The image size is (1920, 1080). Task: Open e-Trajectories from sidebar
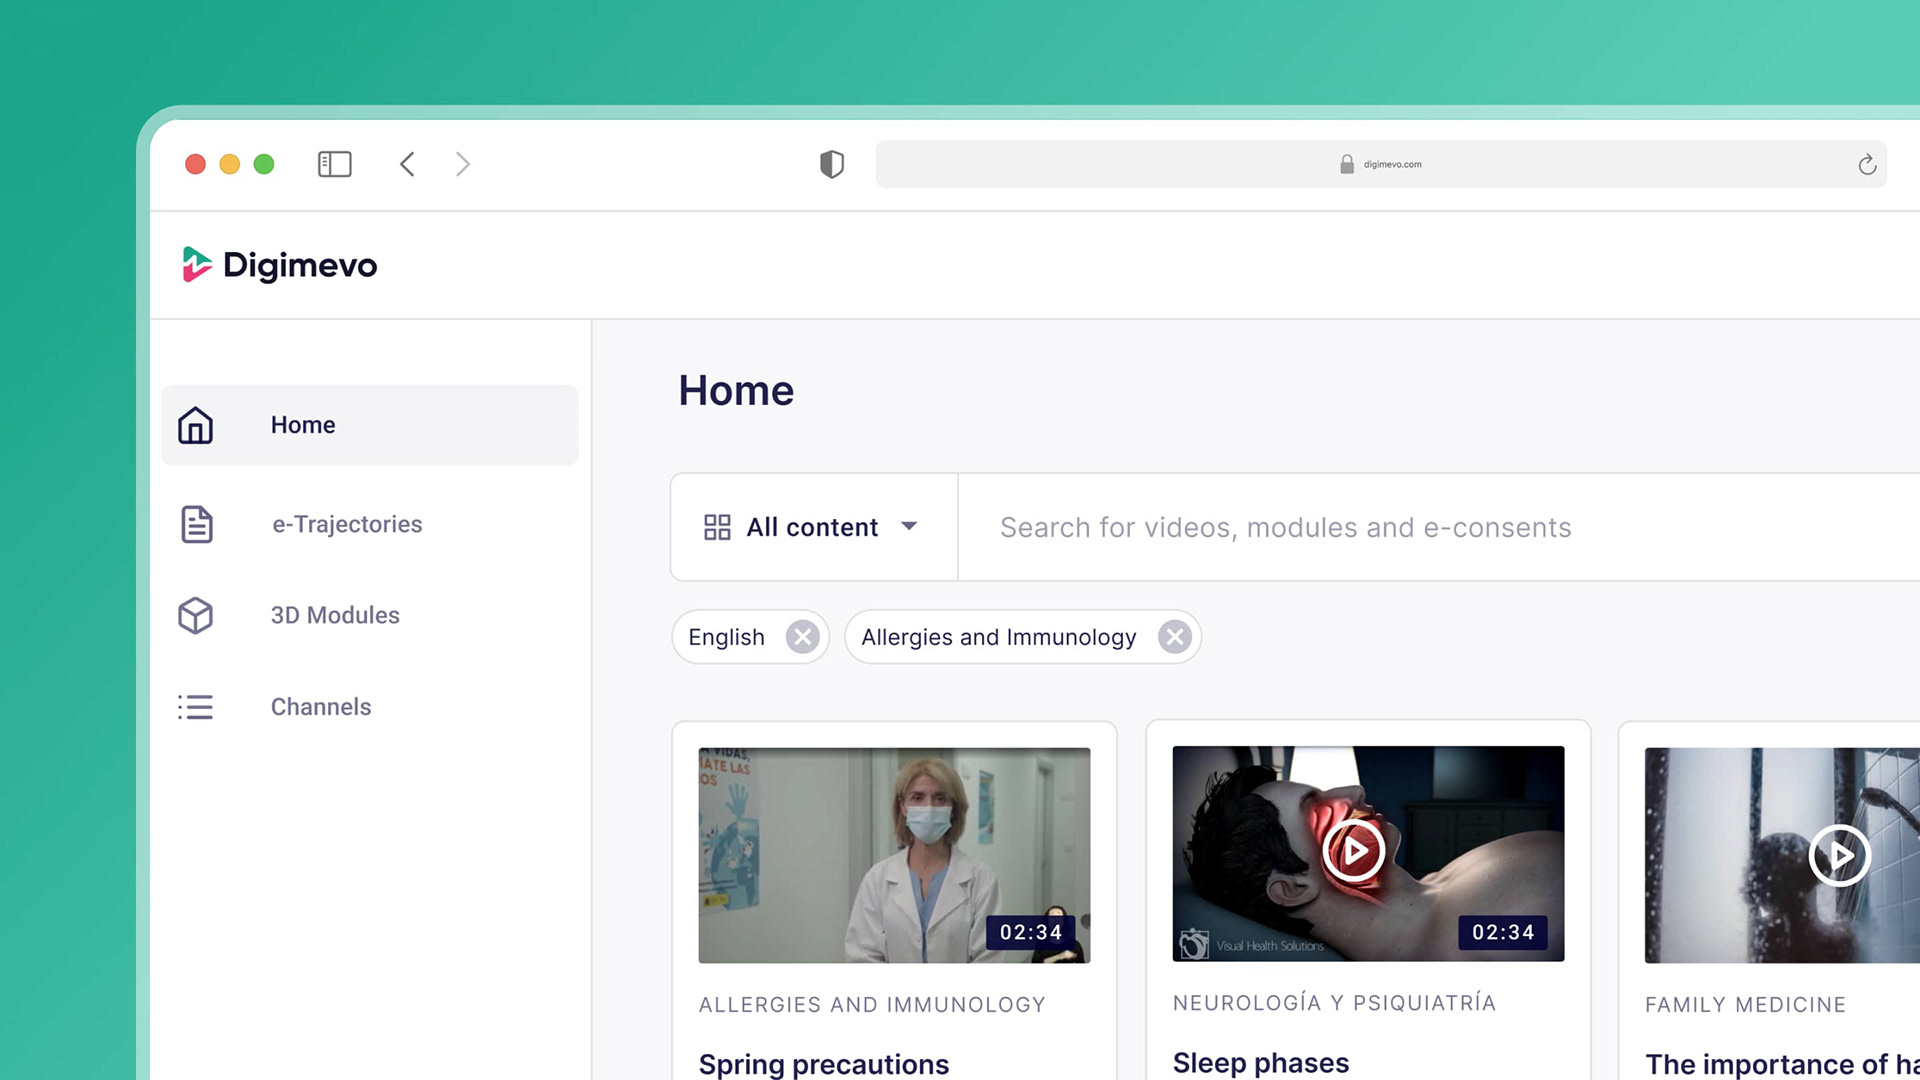coord(346,524)
